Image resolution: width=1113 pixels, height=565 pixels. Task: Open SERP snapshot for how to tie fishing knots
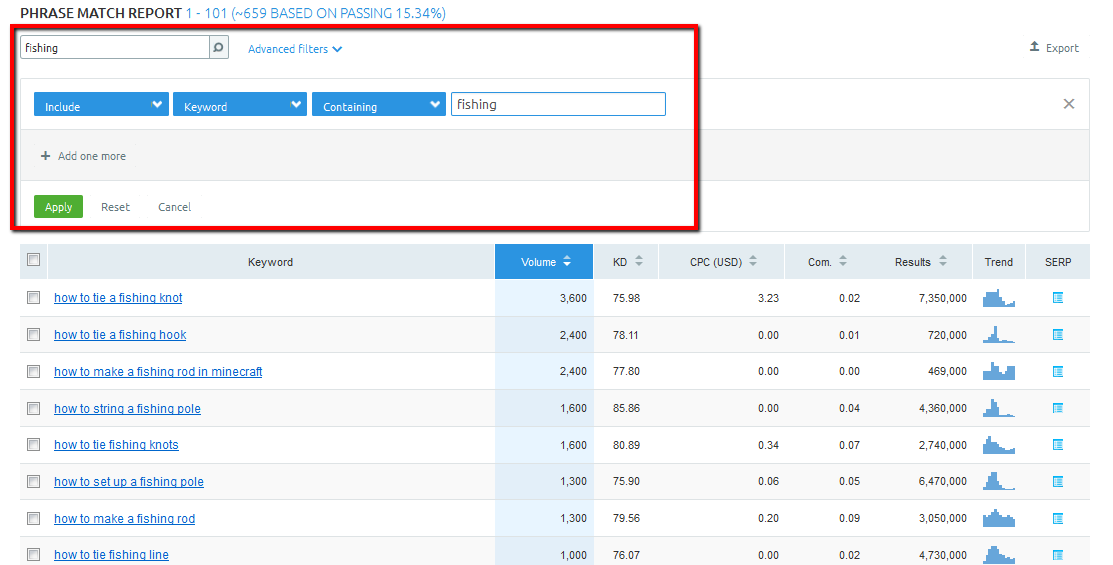[1058, 445]
